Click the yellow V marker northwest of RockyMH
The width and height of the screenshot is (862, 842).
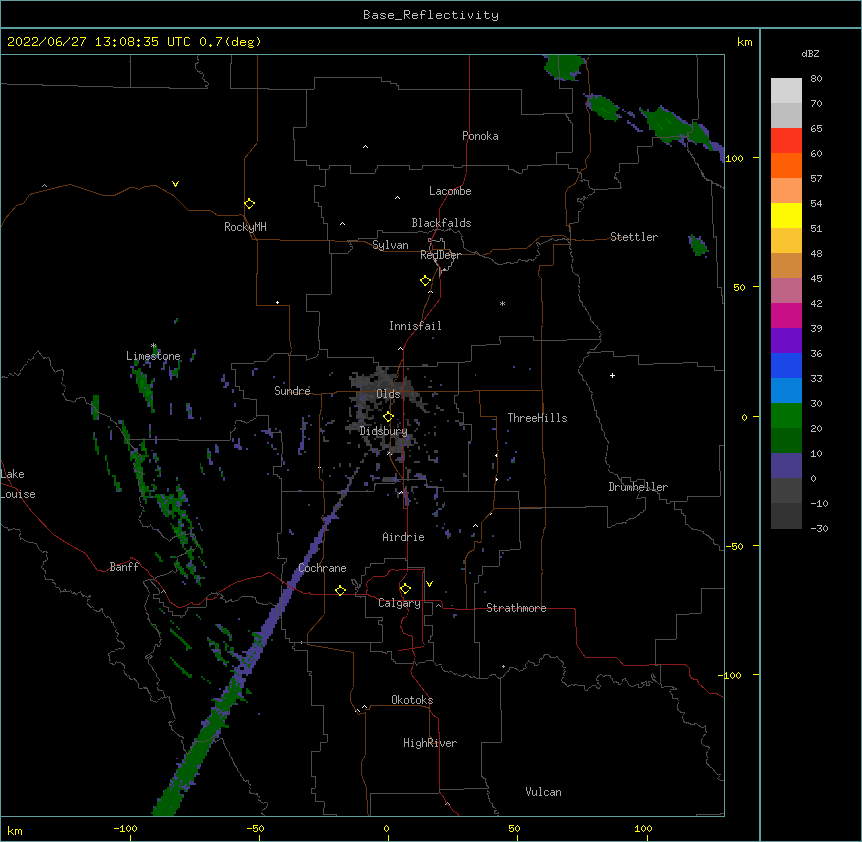[x=175, y=184]
